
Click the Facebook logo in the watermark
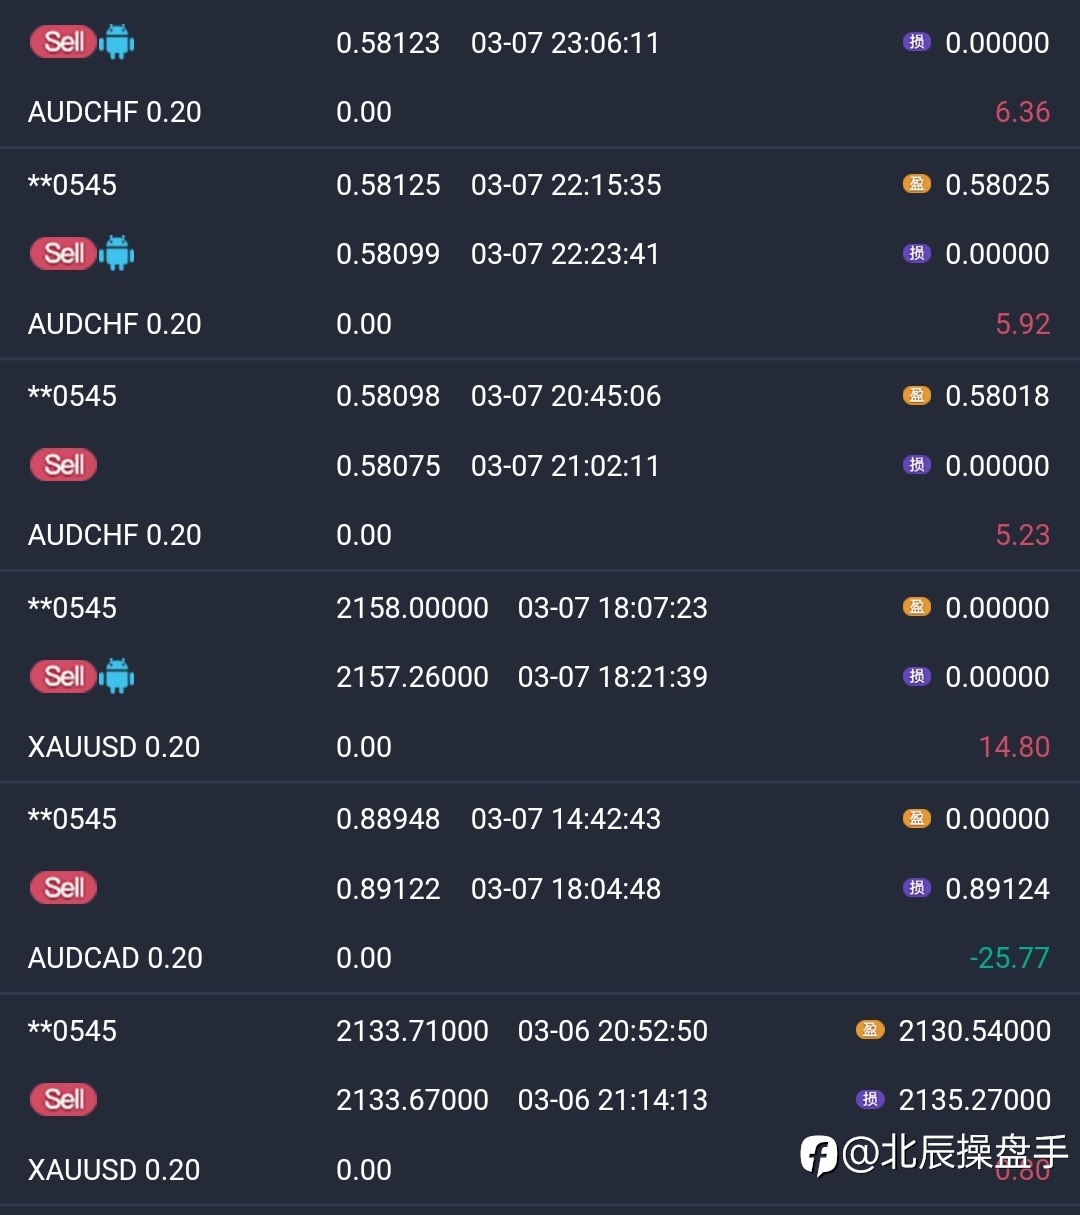click(818, 1155)
